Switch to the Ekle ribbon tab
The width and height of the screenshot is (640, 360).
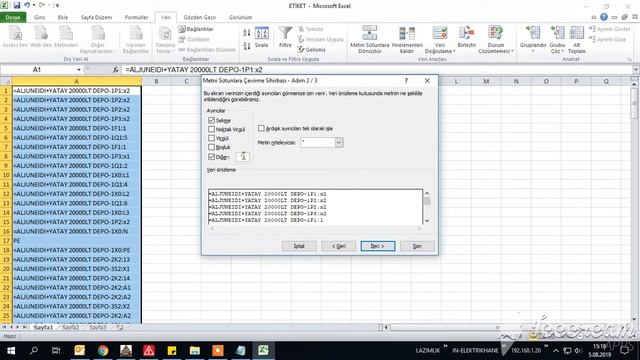(x=63, y=18)
